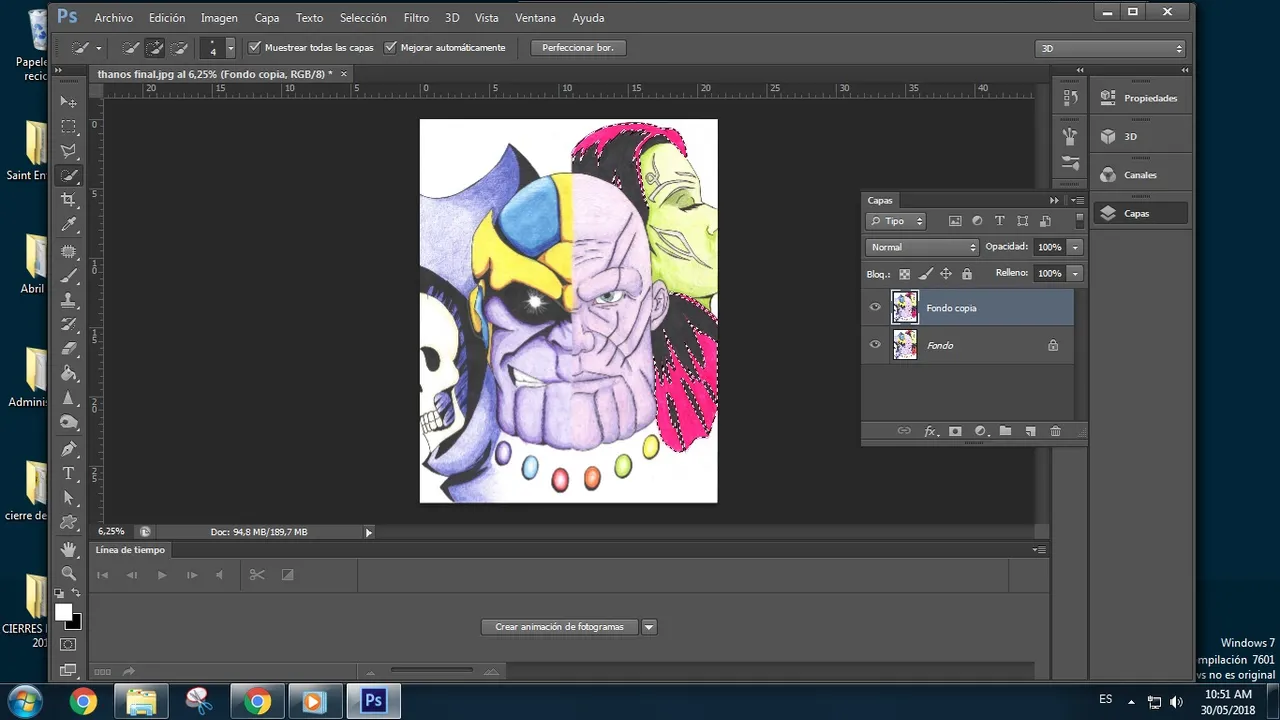1280x720 pixels.
Task: Select the Crop tool
Action: (68, 200)
